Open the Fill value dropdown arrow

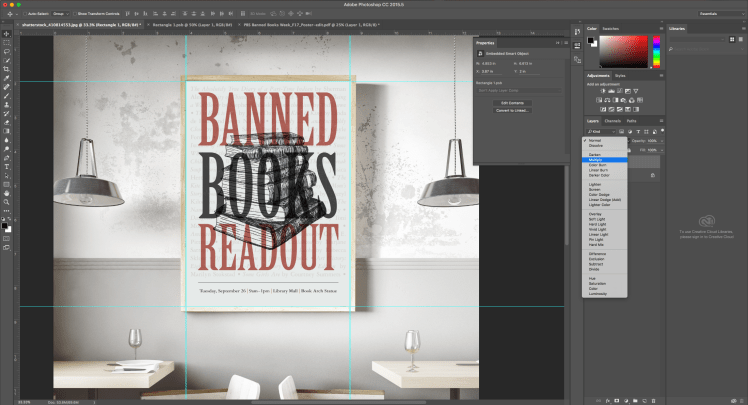click(662, 150)
